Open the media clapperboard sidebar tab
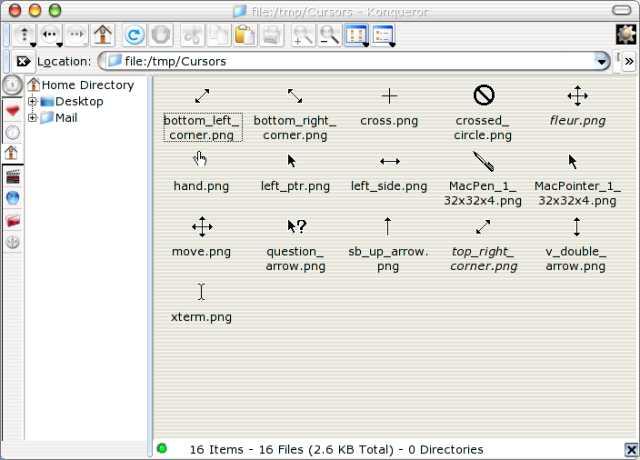 coord(13,177)
